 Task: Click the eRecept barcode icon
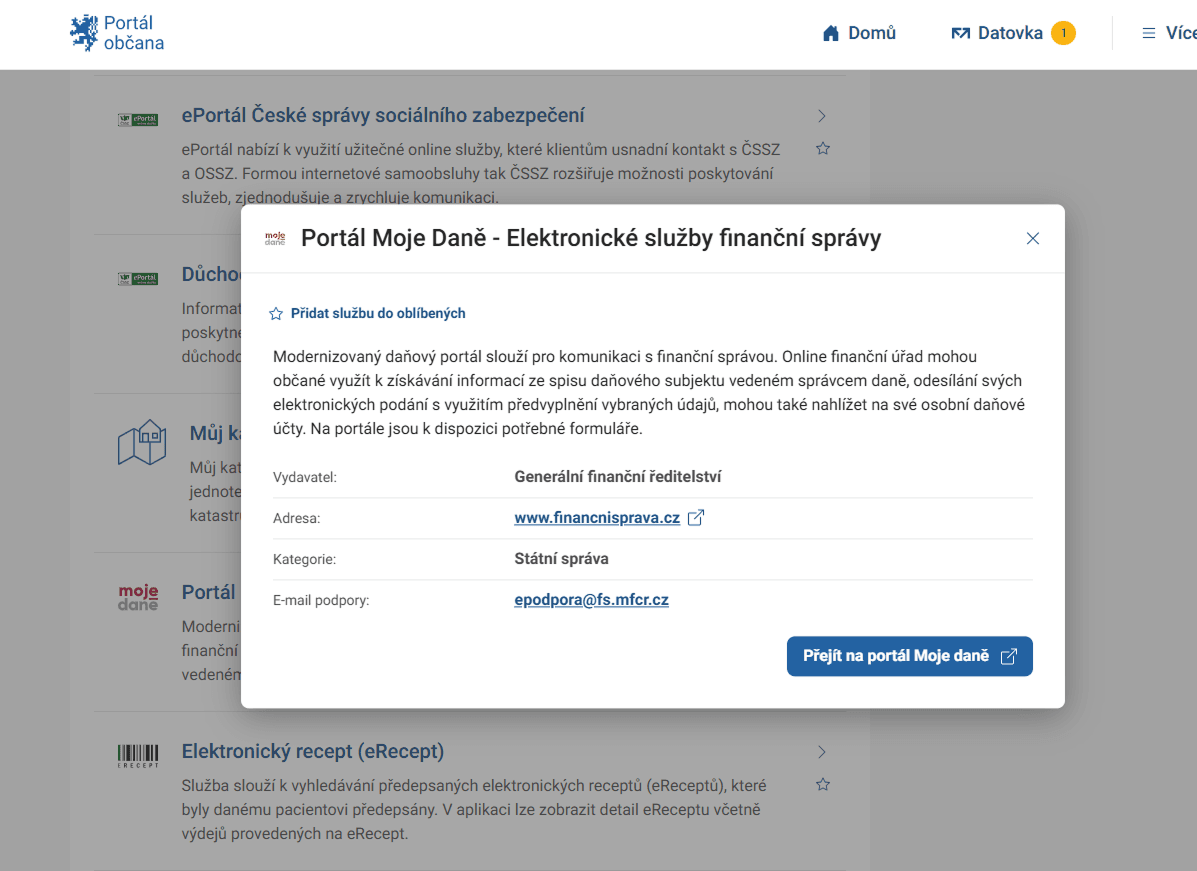(138, 756)
